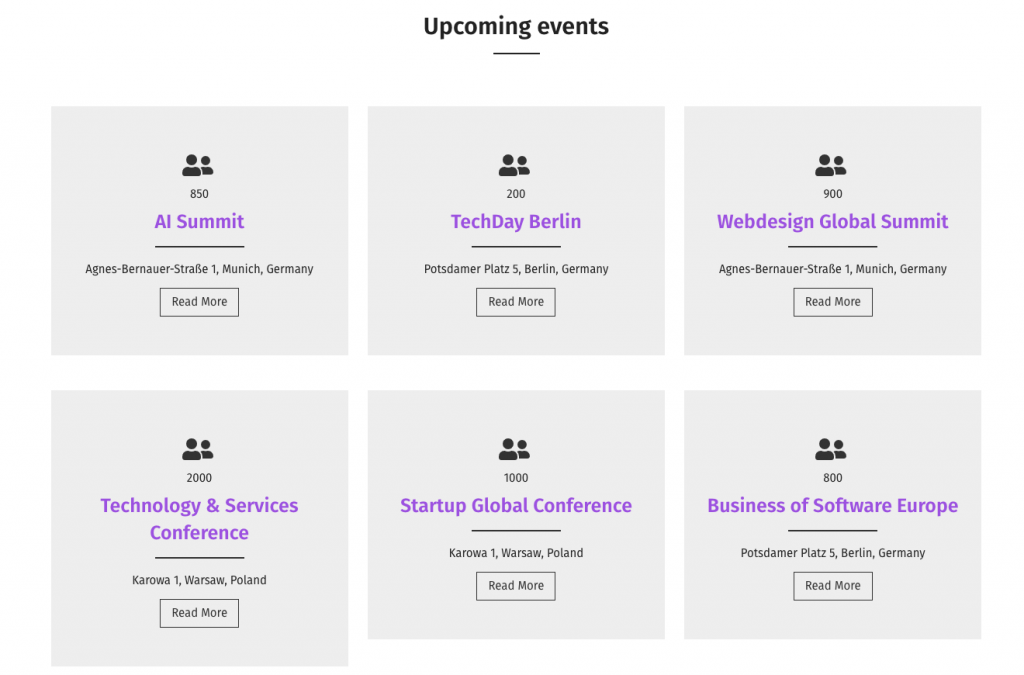Screen dimensions: 1024x675
Task: Click attendees icon on Business of Software card
Action: 831,450
